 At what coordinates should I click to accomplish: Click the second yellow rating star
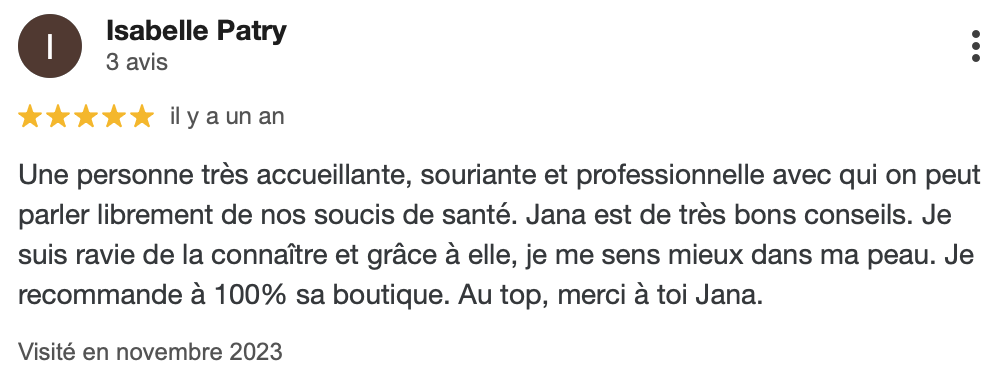(x=57, y=117)
